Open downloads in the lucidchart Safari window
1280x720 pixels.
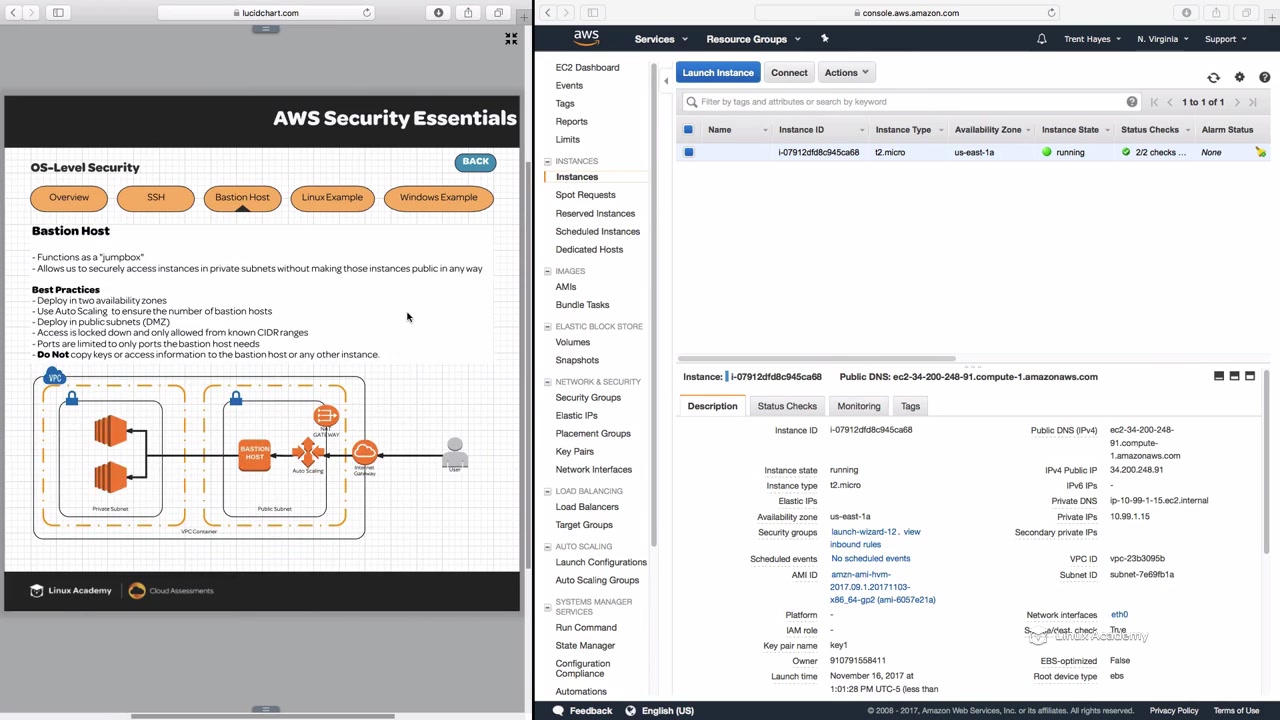438,13
